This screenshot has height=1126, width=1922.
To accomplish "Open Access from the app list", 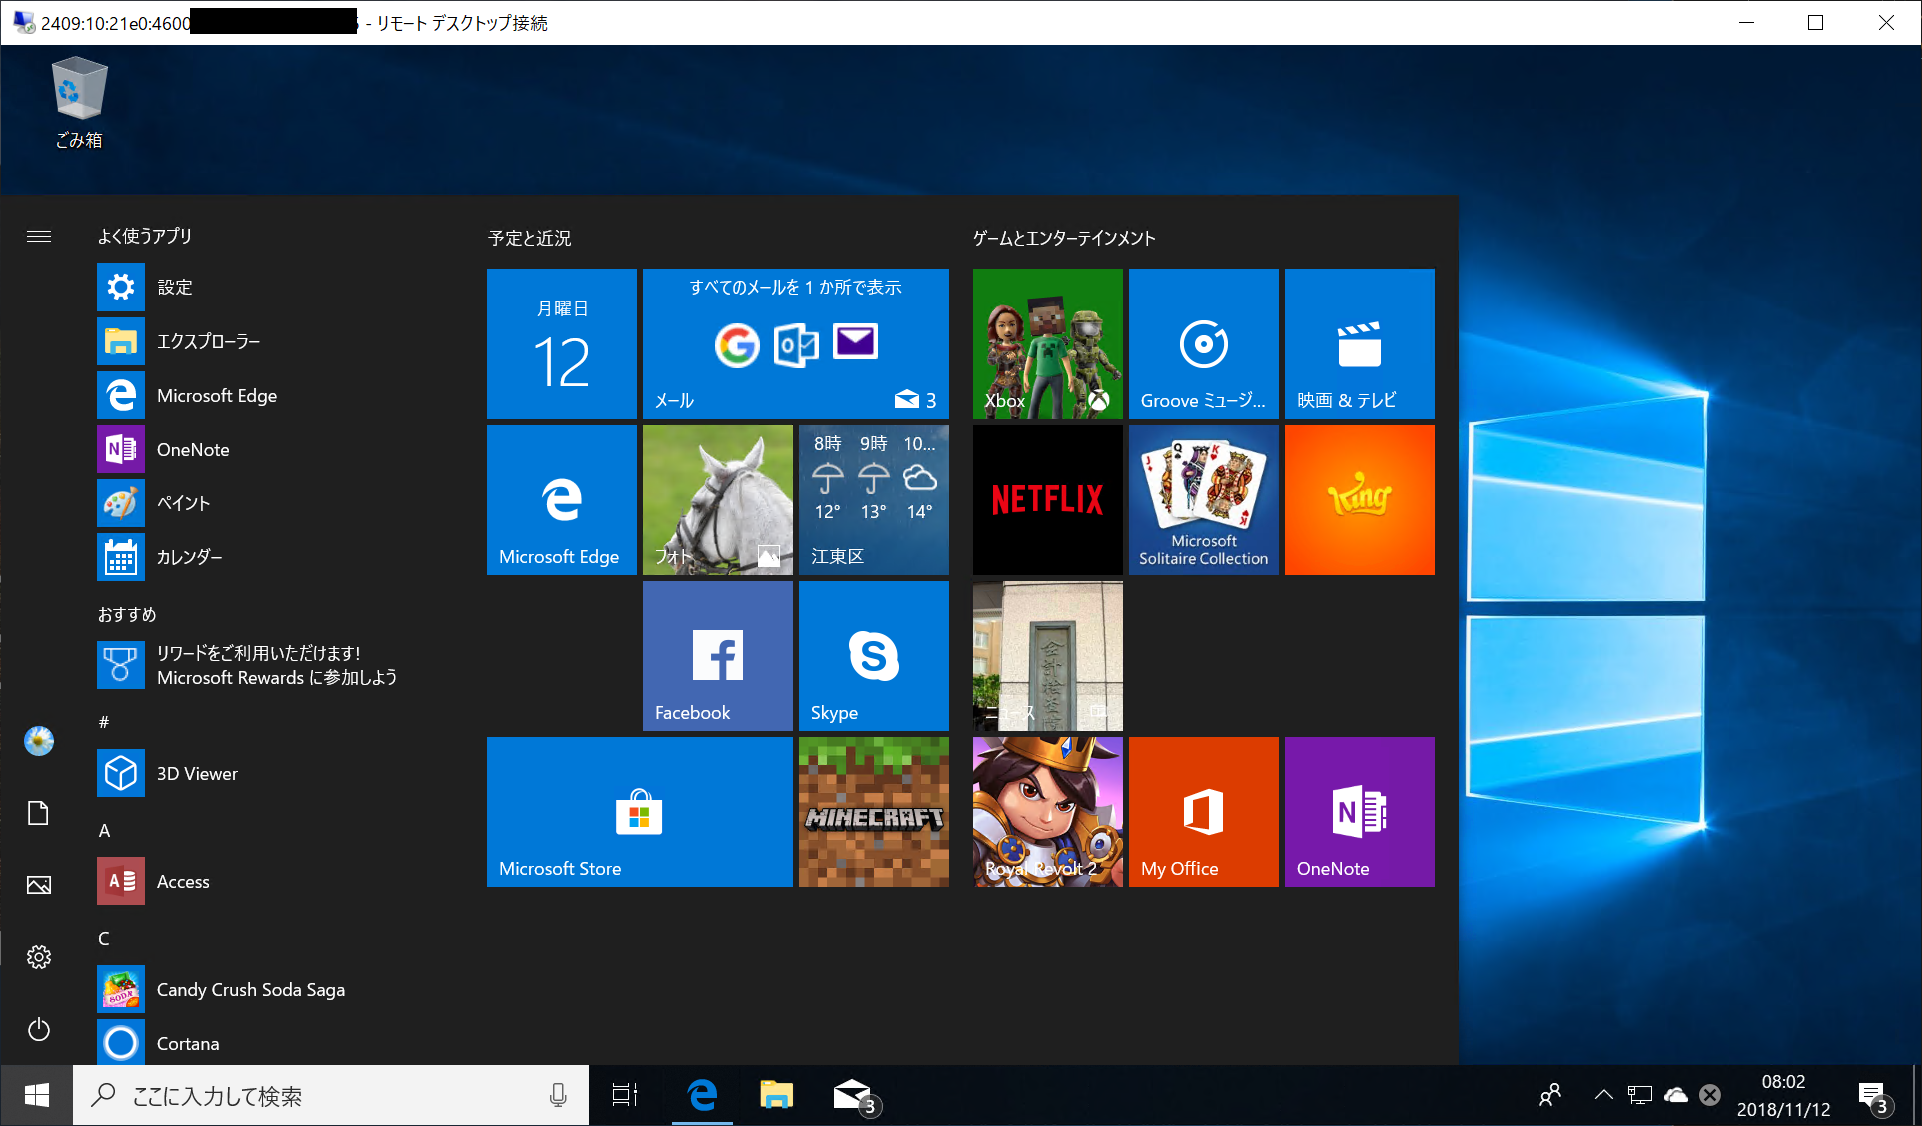I will coord(183,881).
